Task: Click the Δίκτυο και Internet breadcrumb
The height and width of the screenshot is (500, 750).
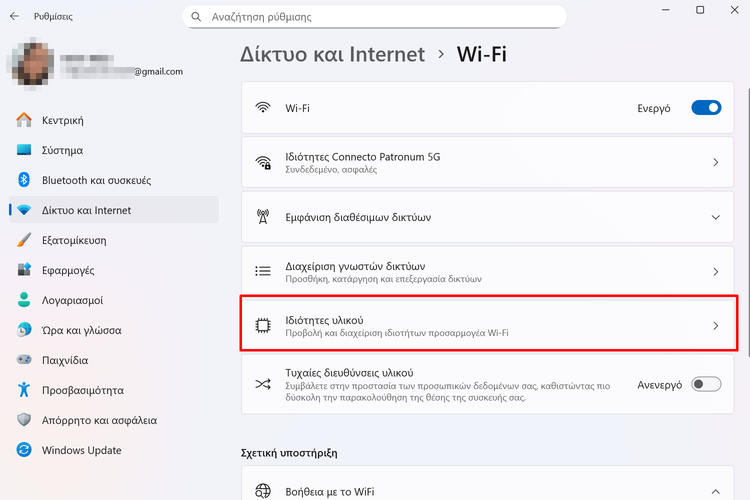Action: 333,54
